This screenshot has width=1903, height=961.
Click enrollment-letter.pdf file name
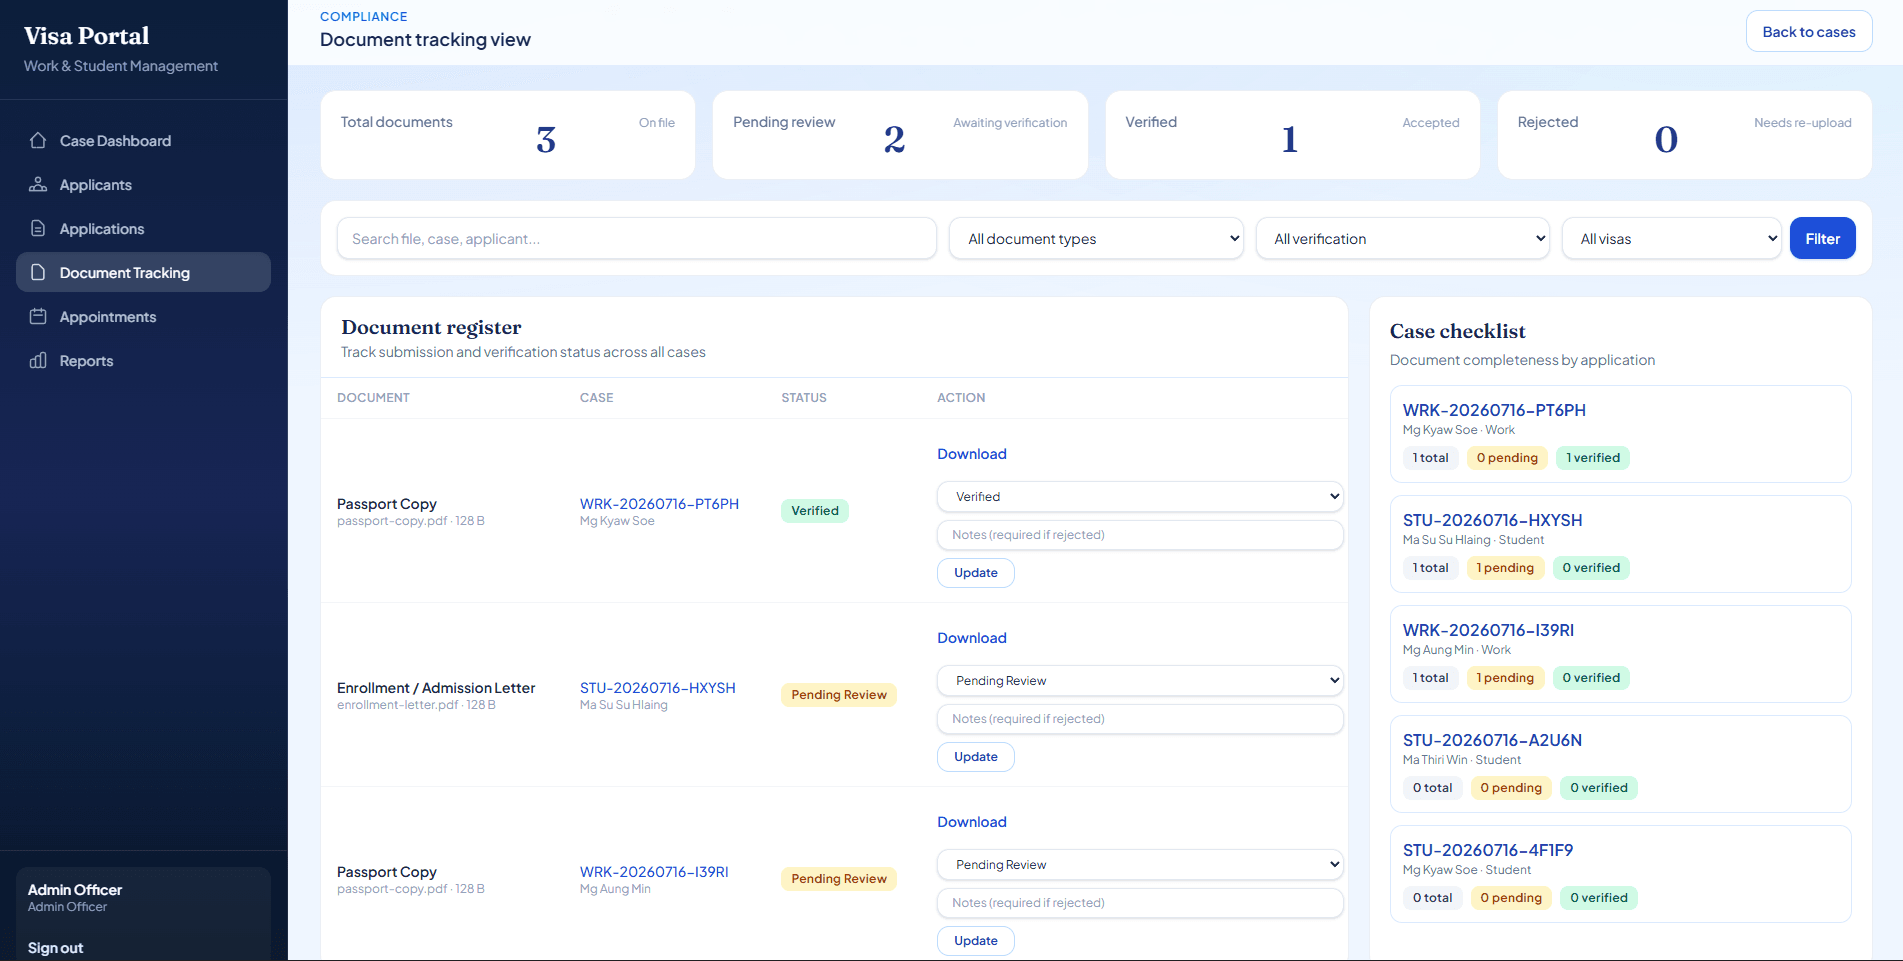(398, 705)
